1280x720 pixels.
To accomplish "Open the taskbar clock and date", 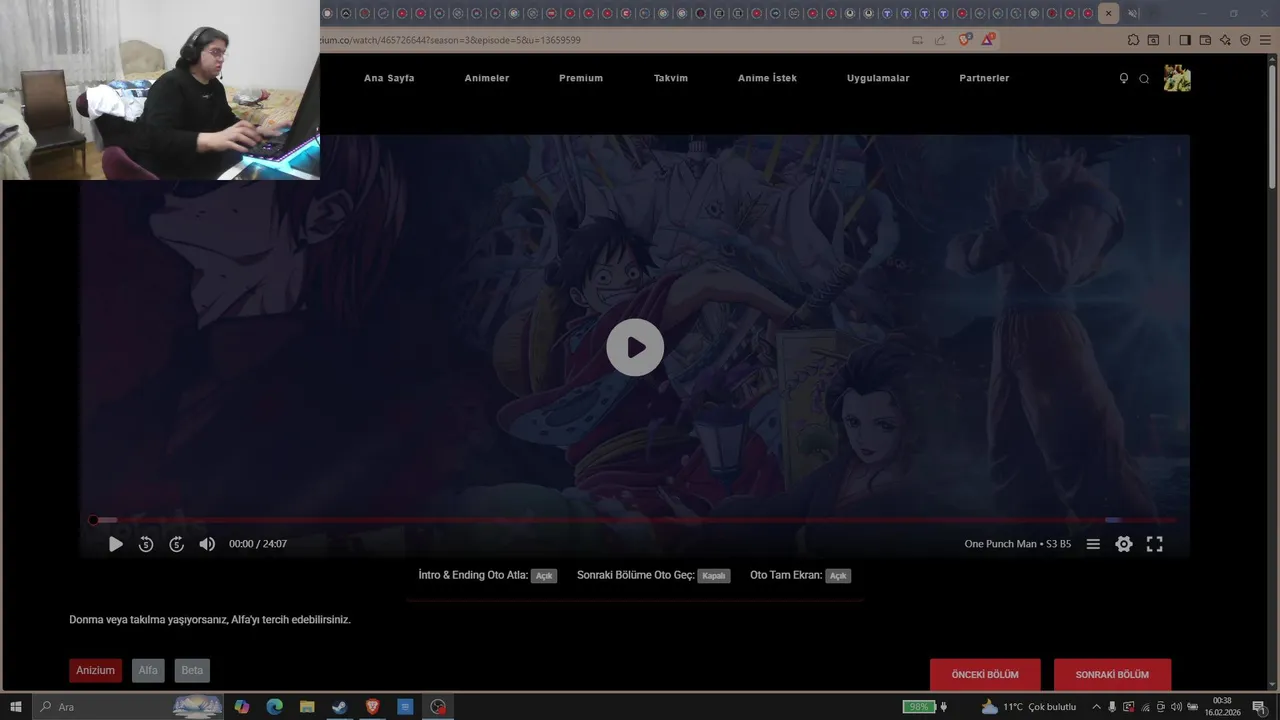I will tap(1222, 707).
